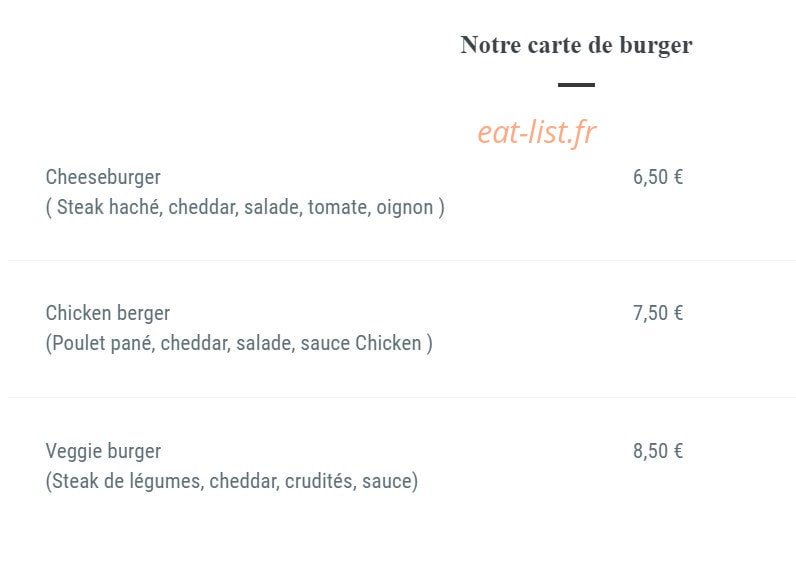Click the 8,50 € Veggie burger price
This screenshot has height=561, width=796.
point(657,451)
